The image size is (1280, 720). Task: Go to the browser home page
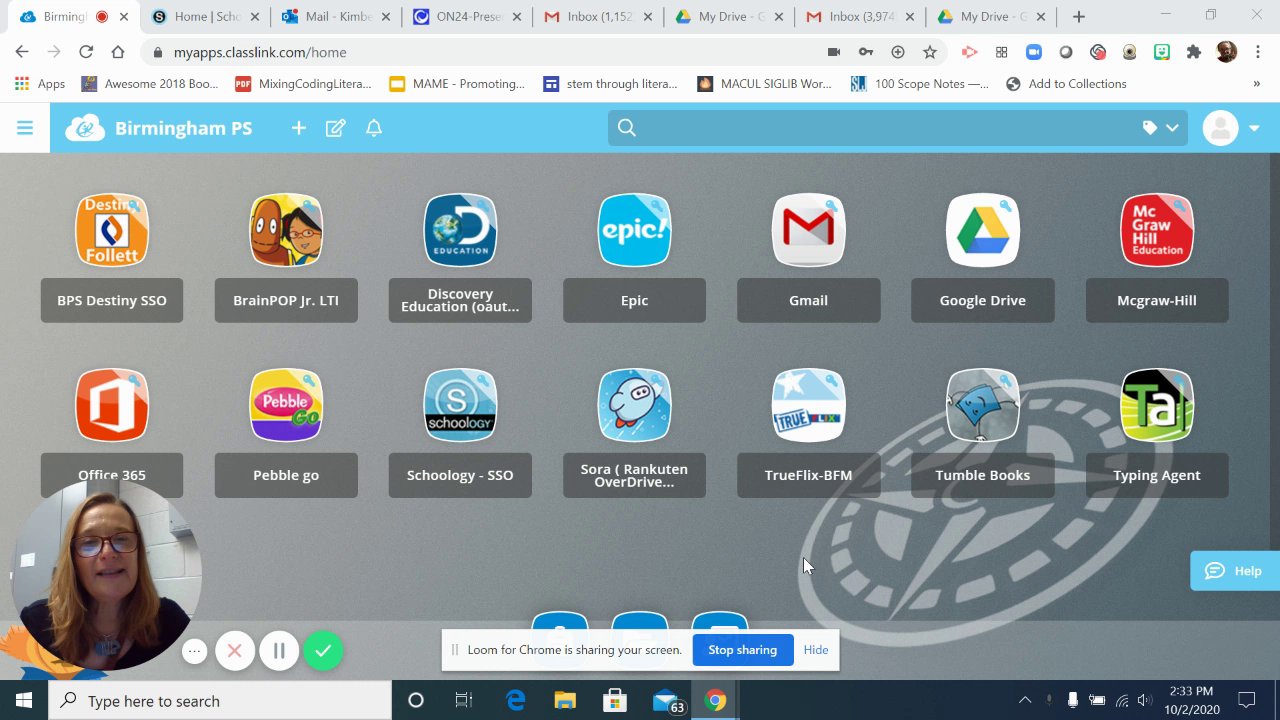(118, 52)
